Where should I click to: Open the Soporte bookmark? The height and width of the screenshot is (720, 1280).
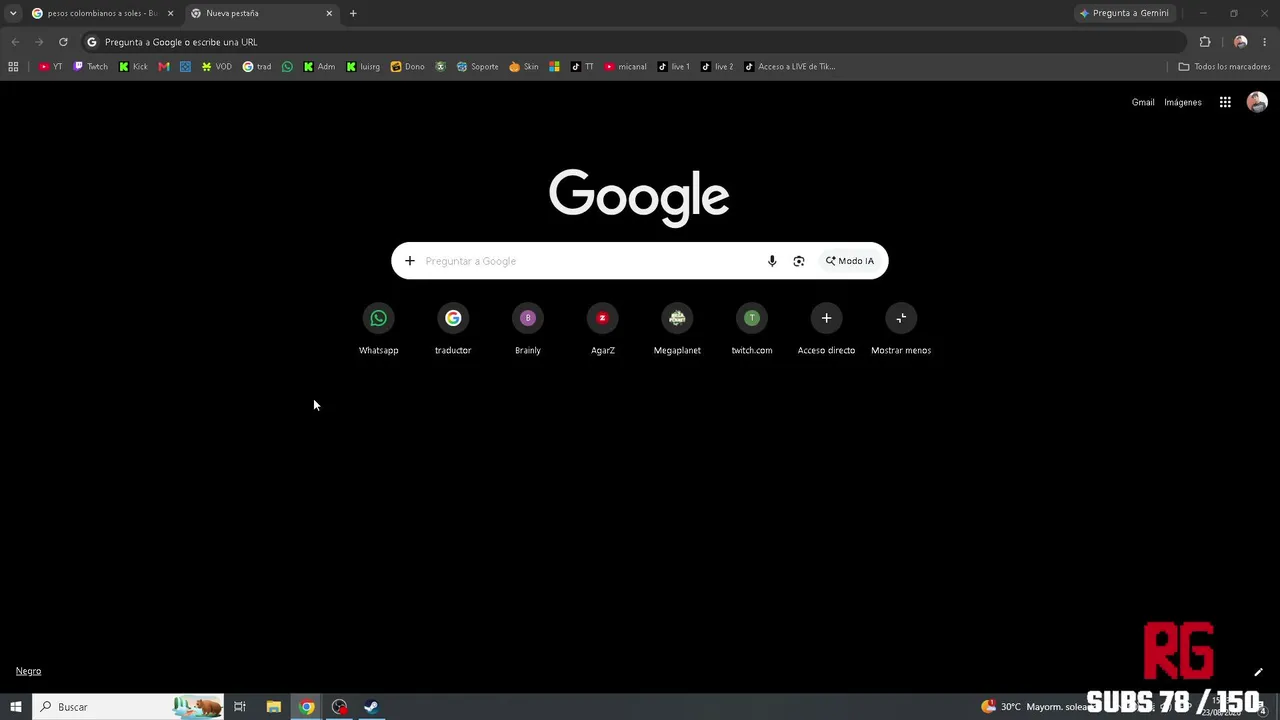pos(478,67)
